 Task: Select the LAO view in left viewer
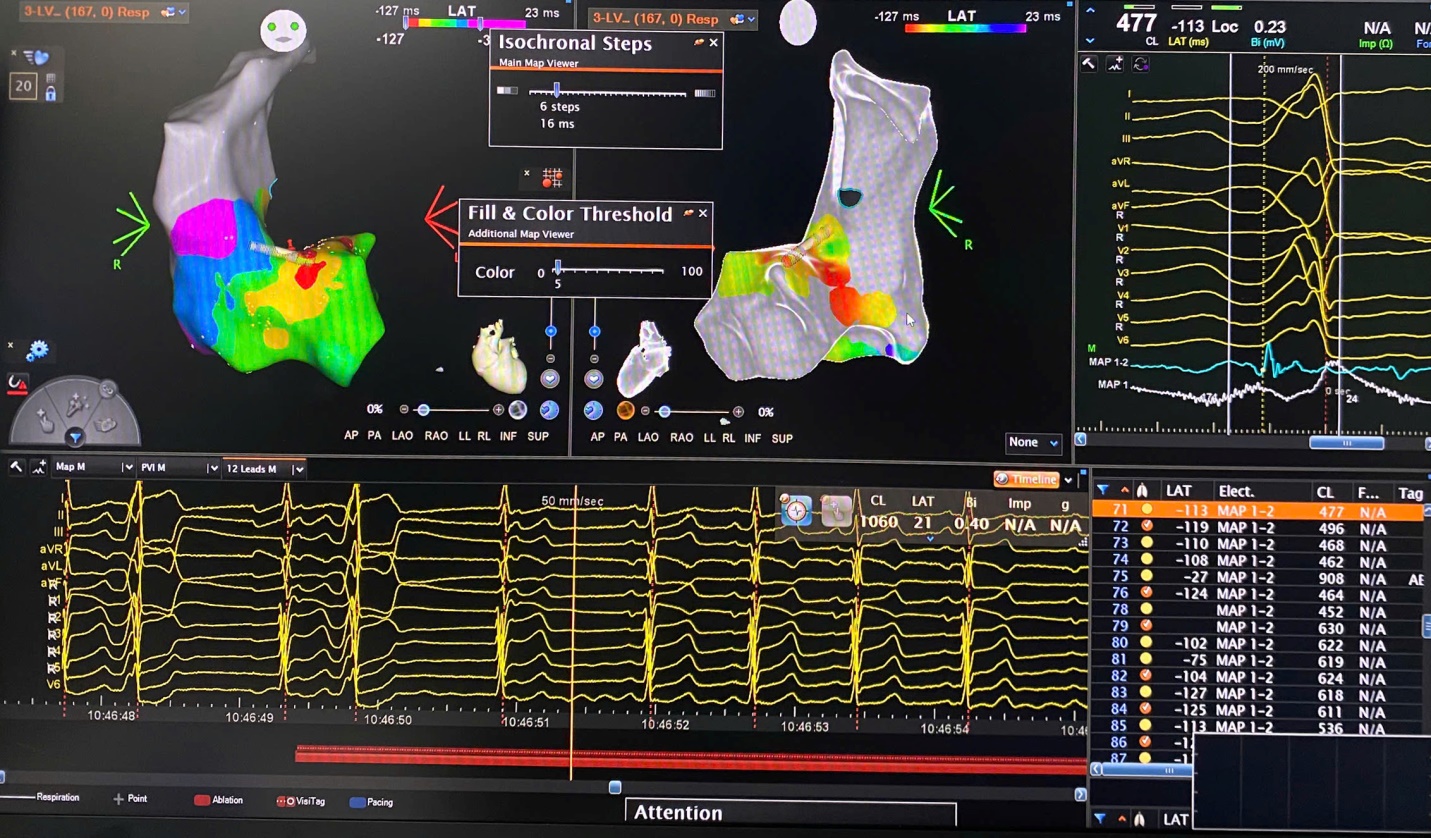[402, 436]
